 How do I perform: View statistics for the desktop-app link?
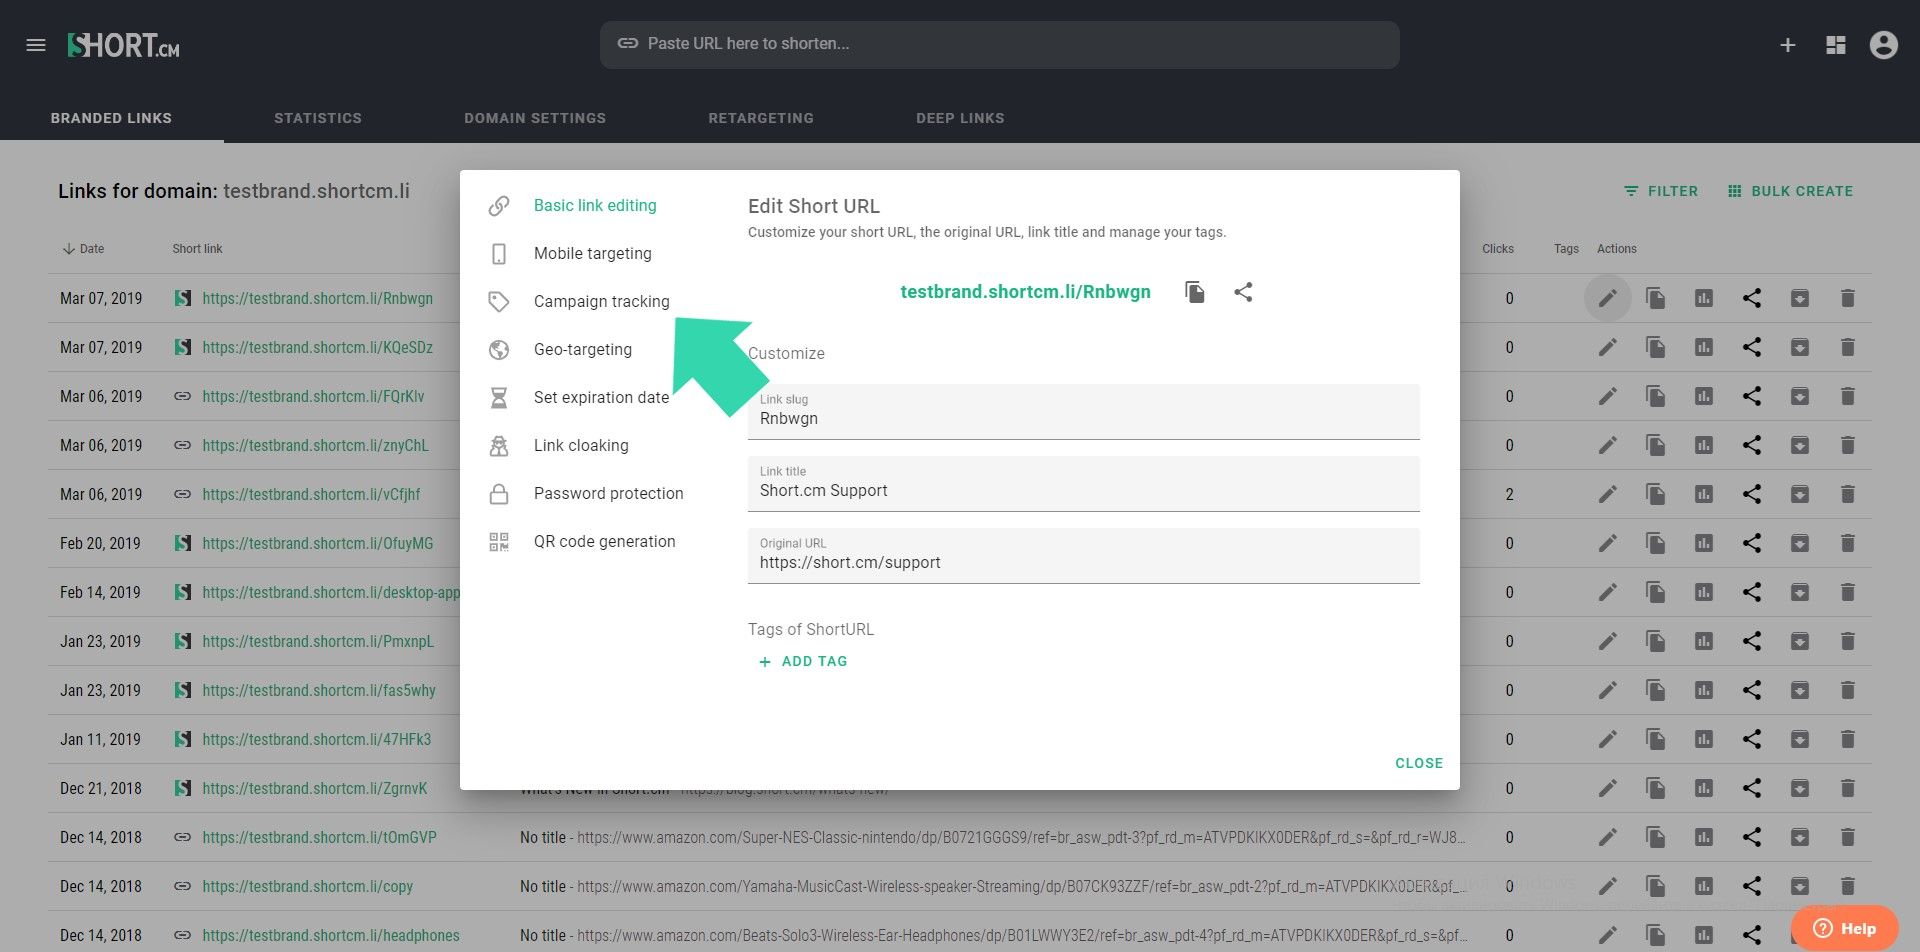[1704, 592]
